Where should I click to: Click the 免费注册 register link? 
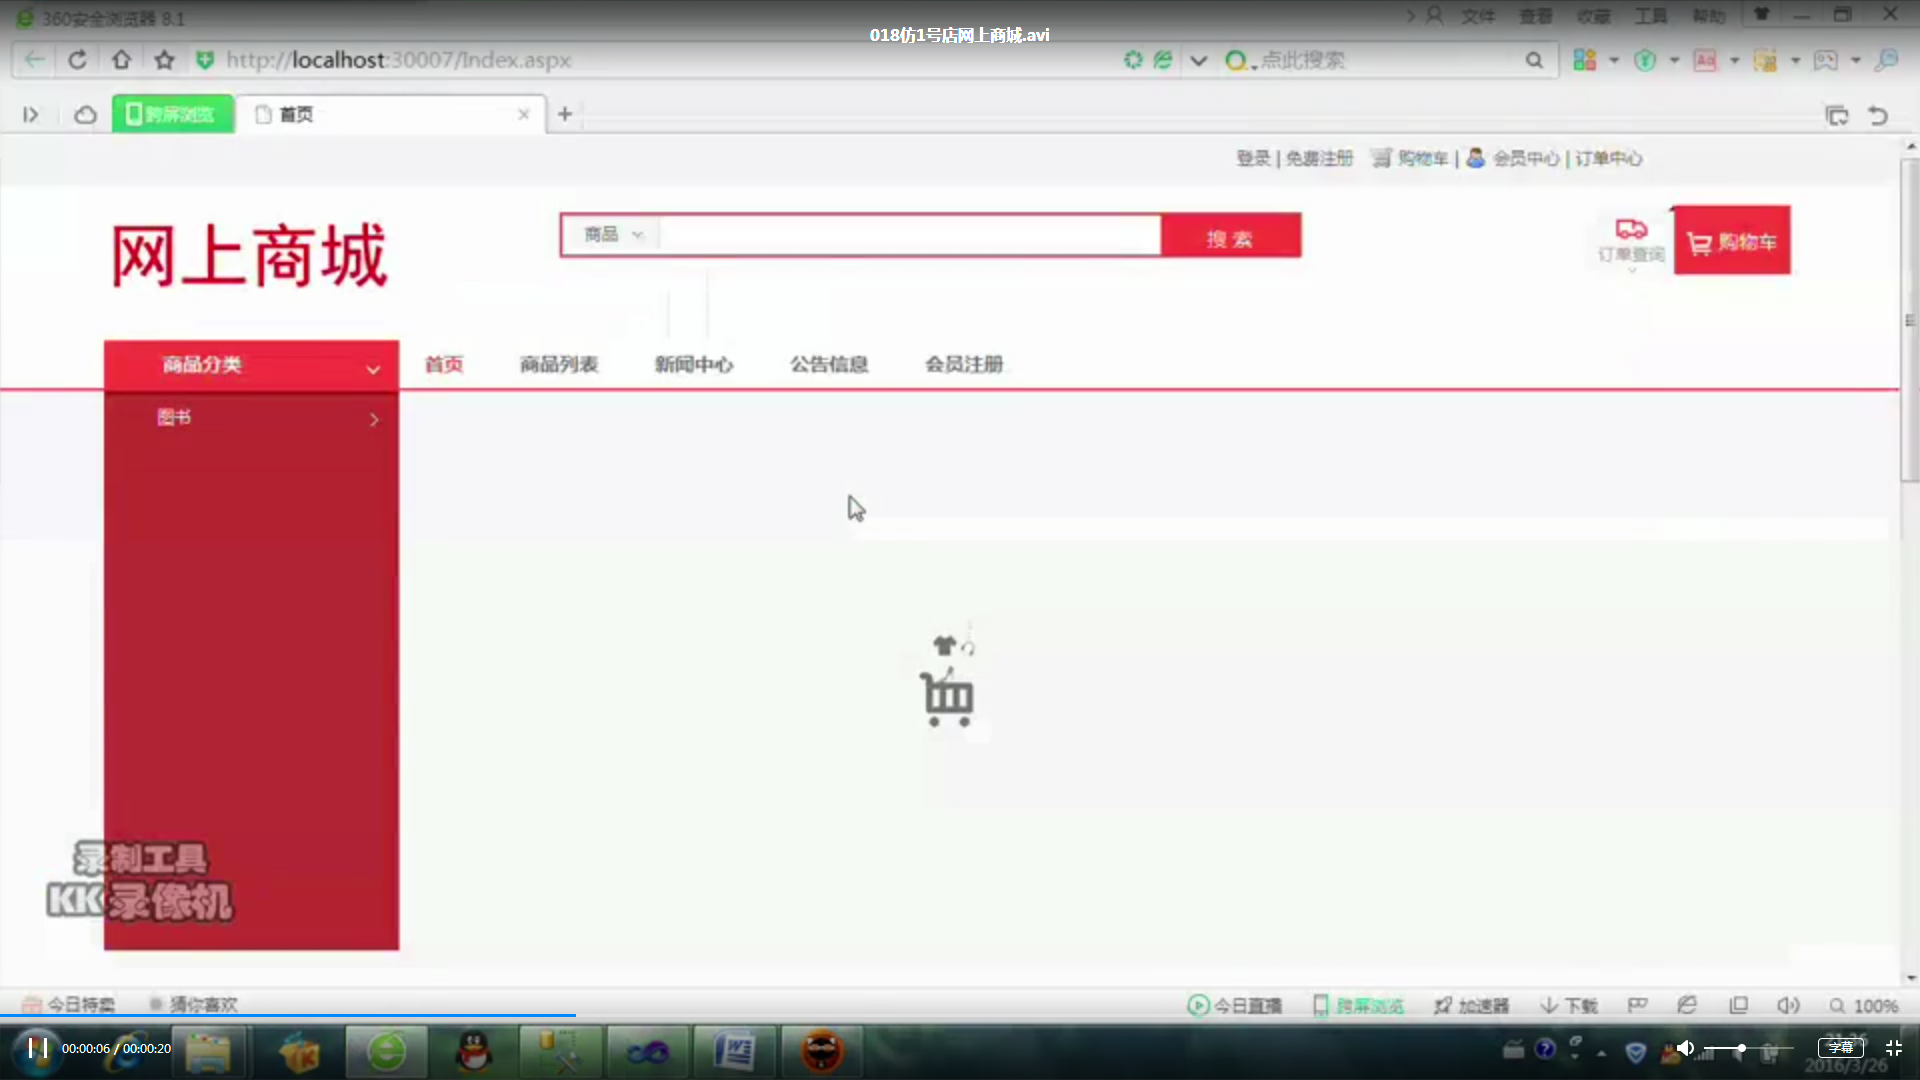1319,158
